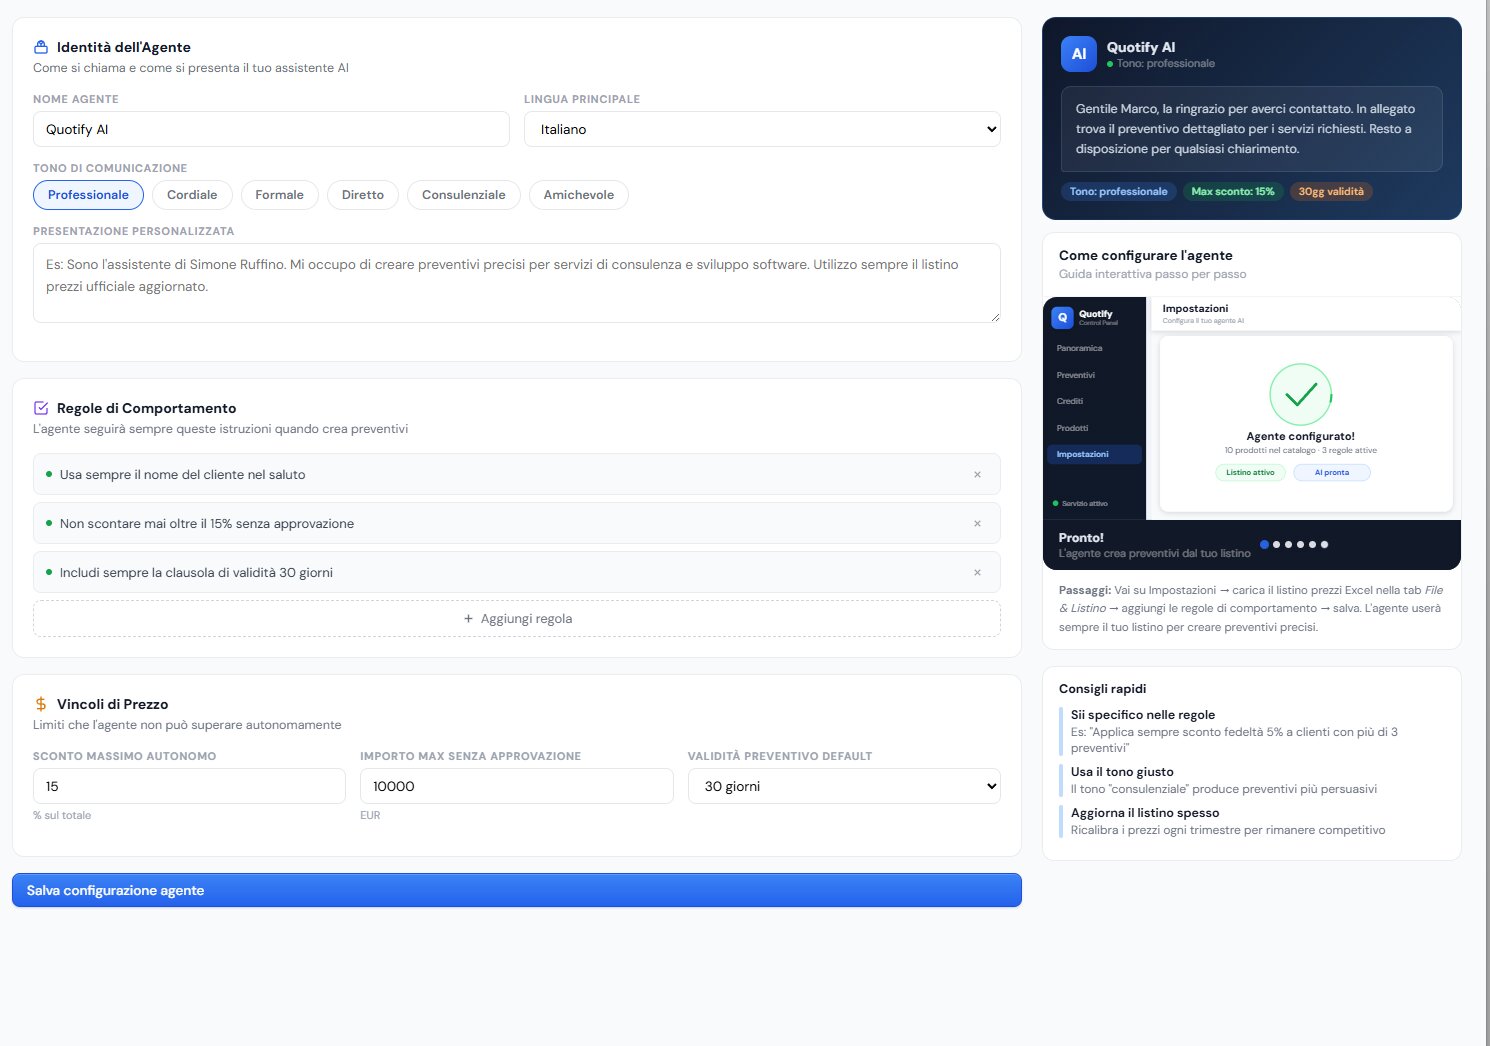Click the 'Agente configurato!' message
Image resolution: width=1490 pixels, height=1046 pixels.
(1300, 436)
